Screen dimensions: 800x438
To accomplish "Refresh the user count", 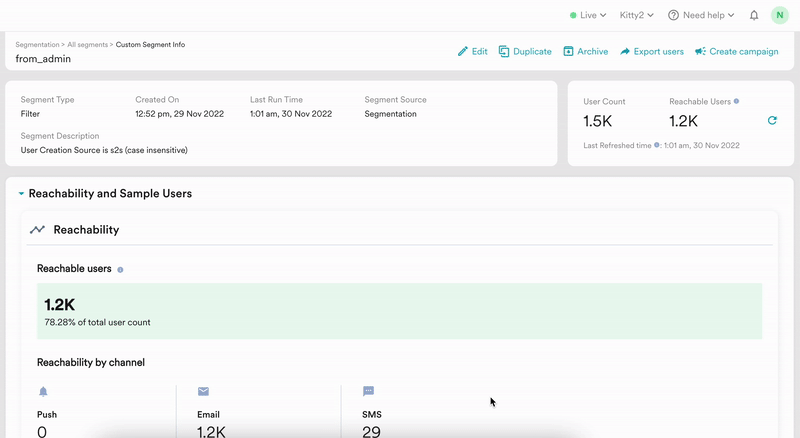I will pos(772,120).
